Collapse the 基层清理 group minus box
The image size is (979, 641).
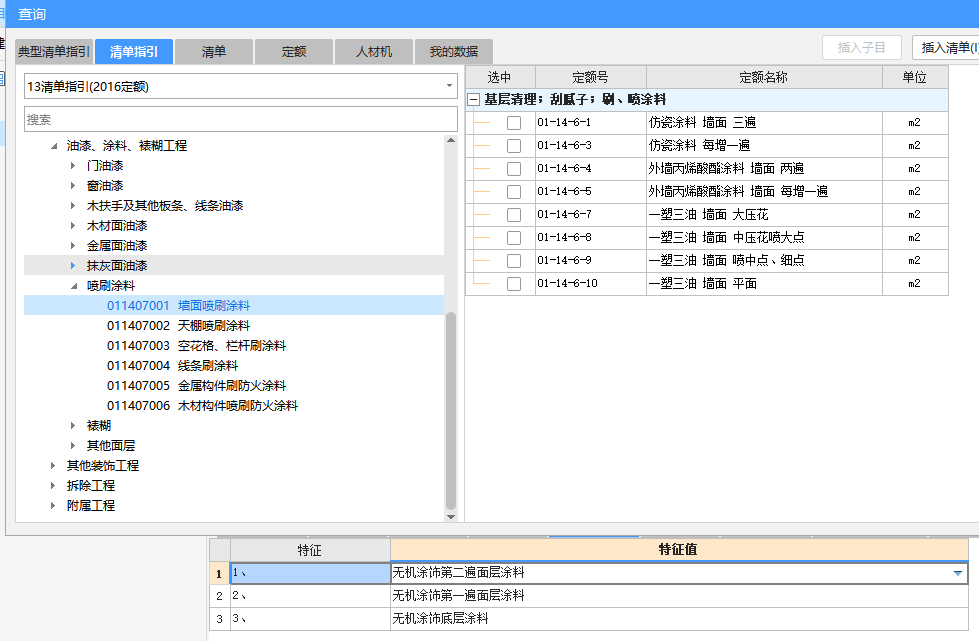(x=474, y=100)
